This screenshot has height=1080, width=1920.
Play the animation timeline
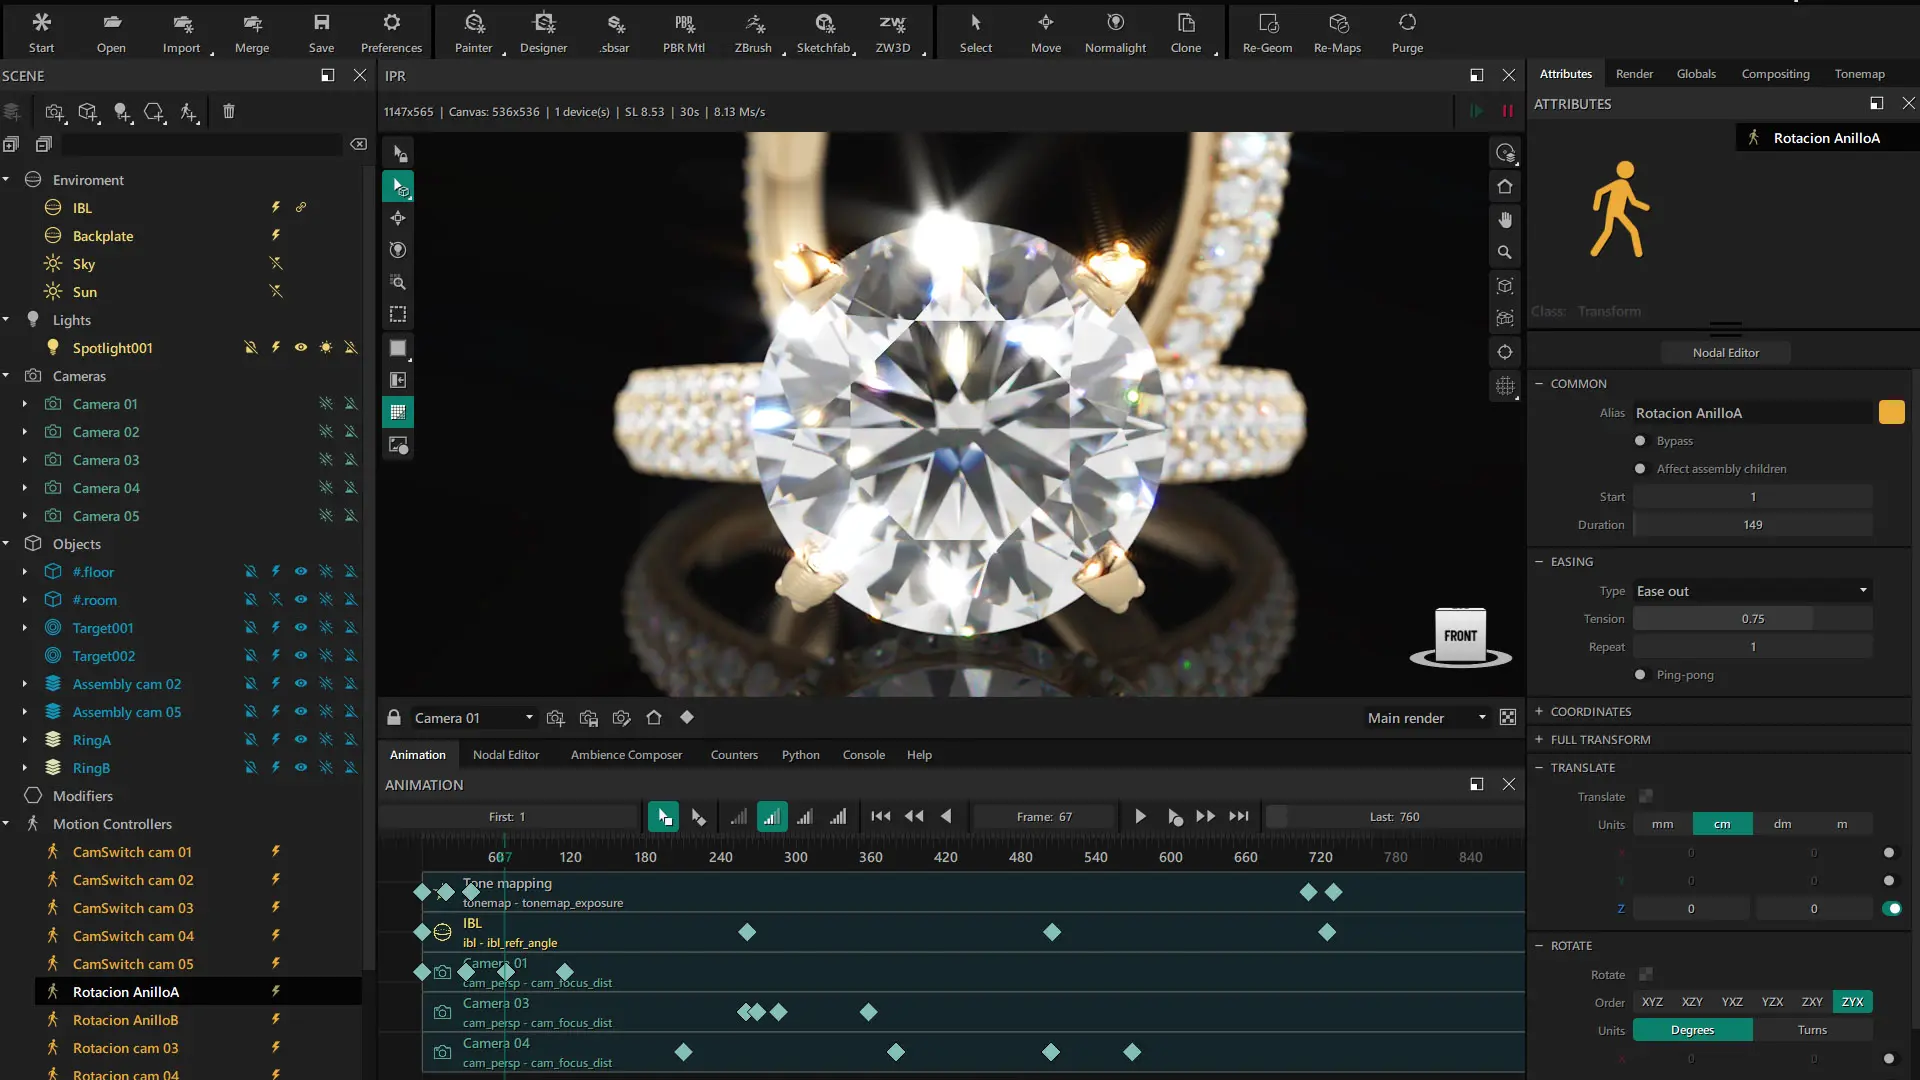[x=1140, y=817]
